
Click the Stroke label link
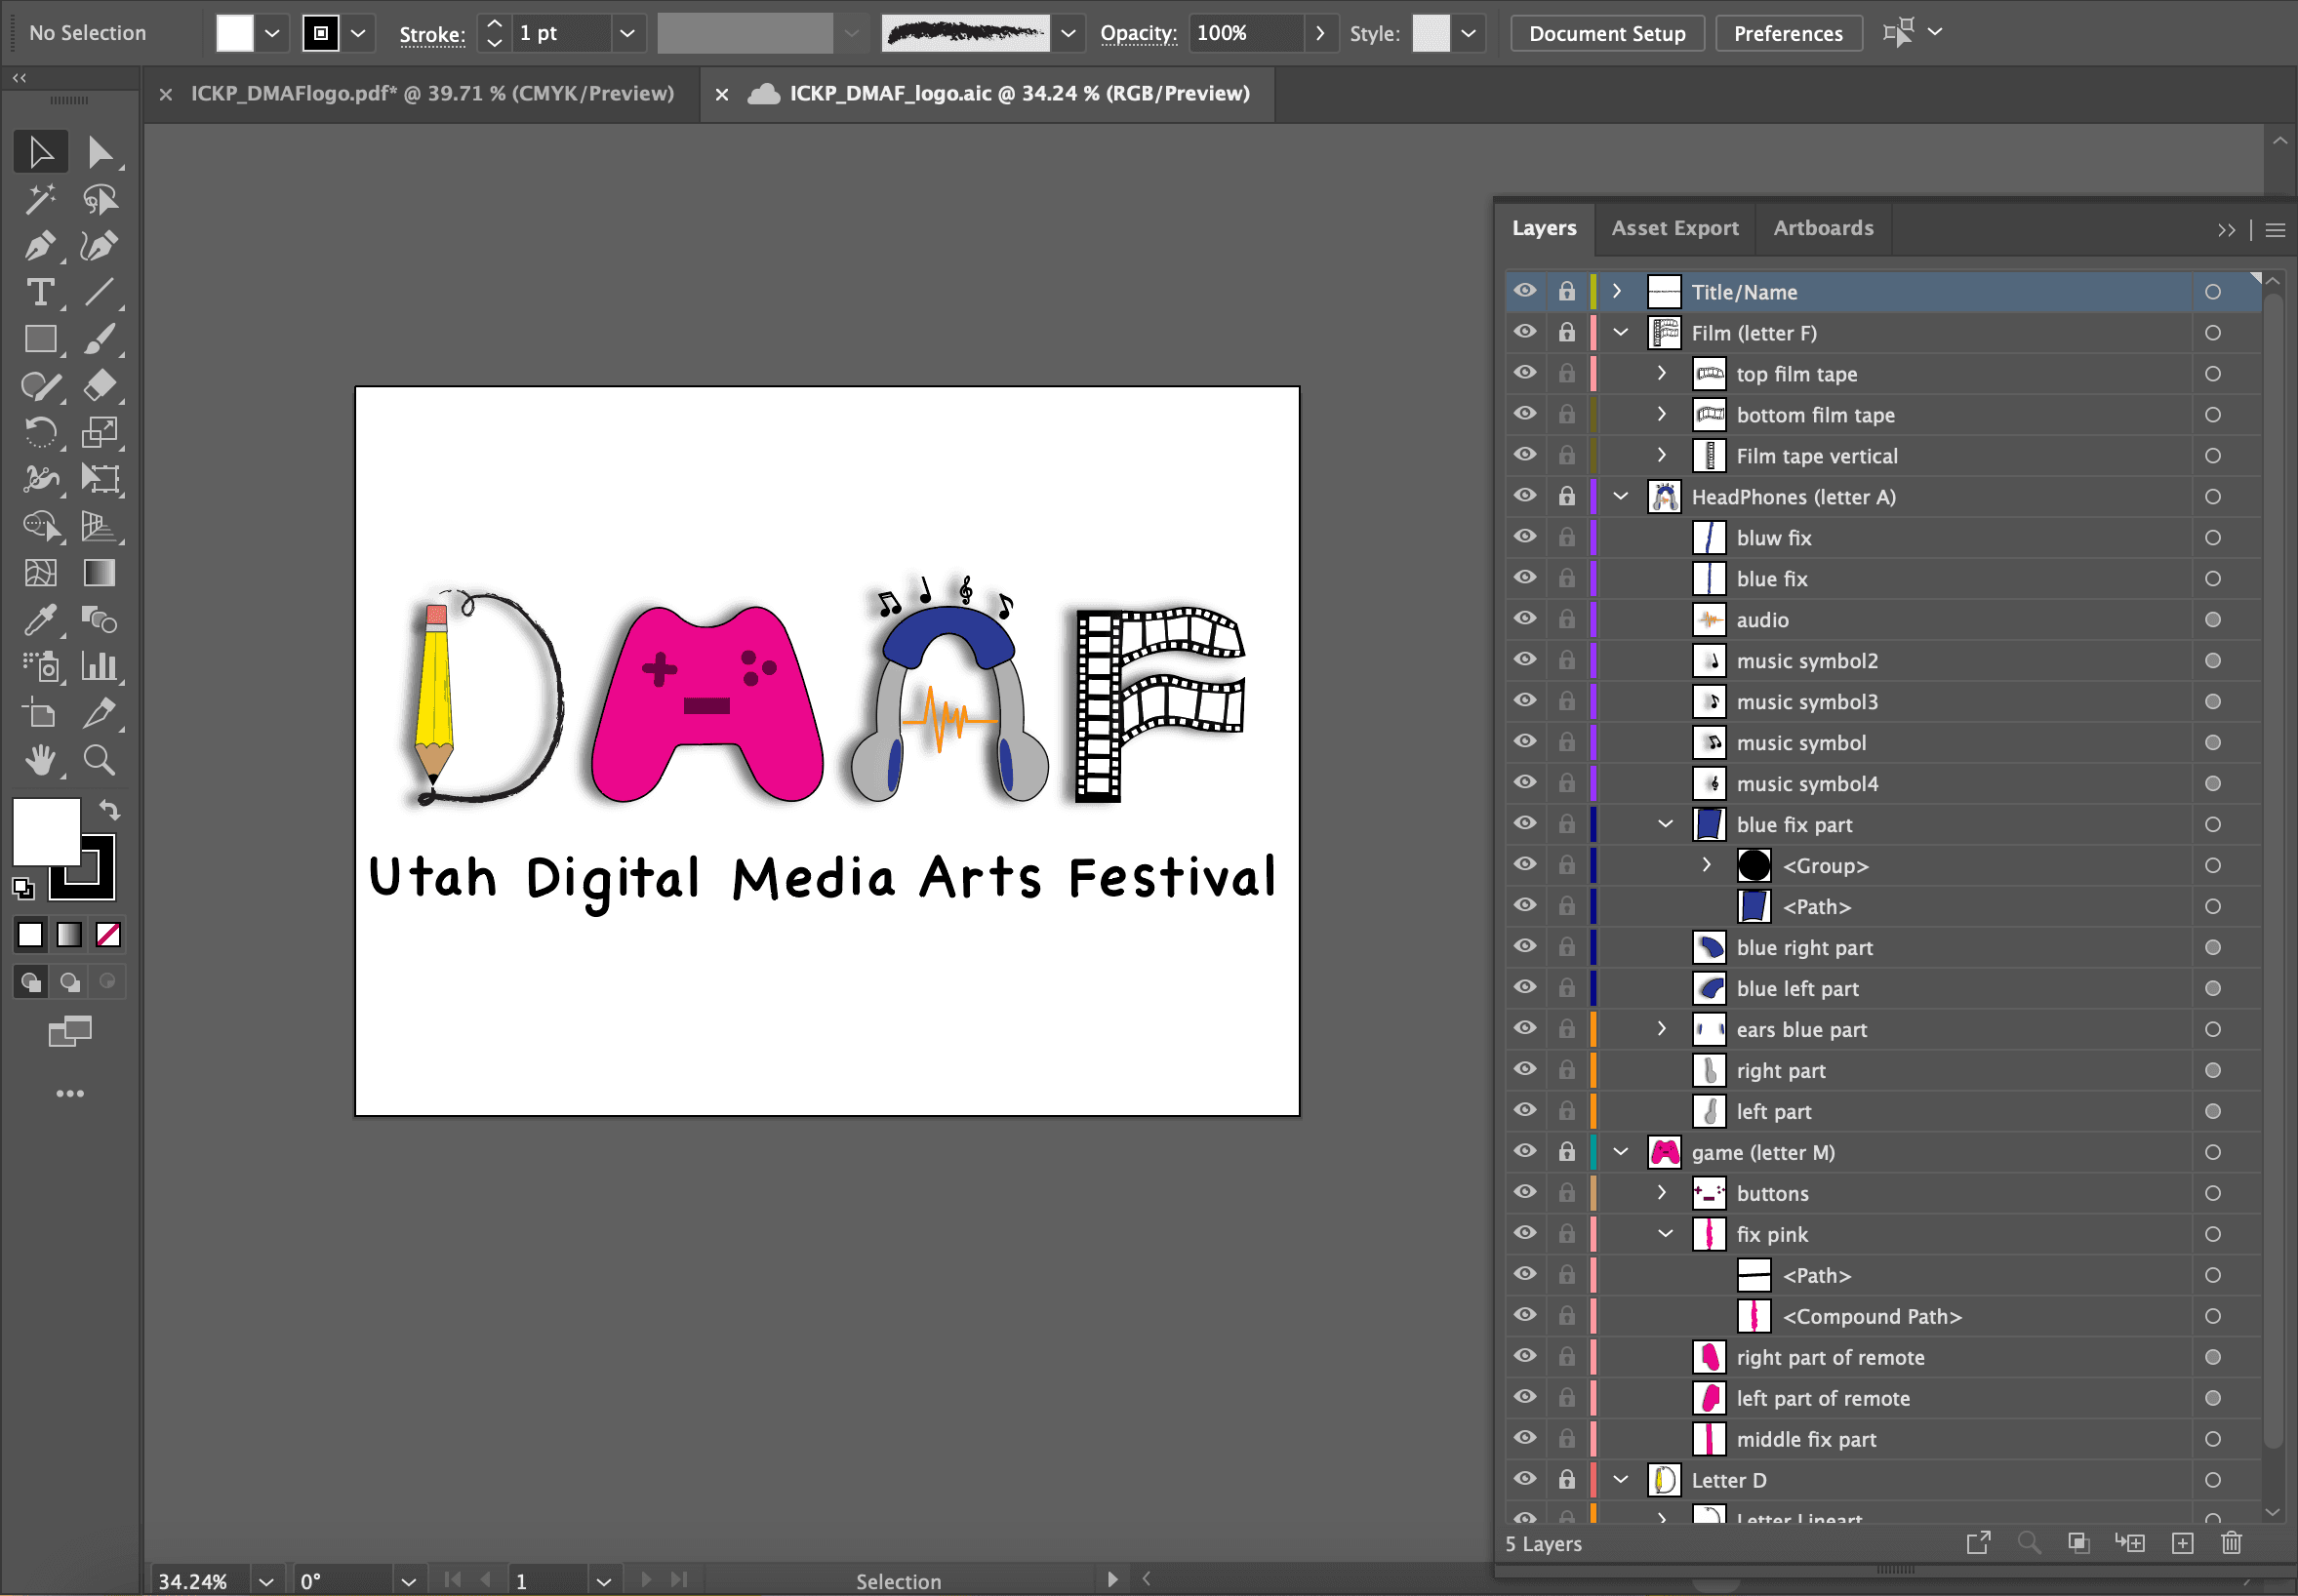tap(432, 35)
